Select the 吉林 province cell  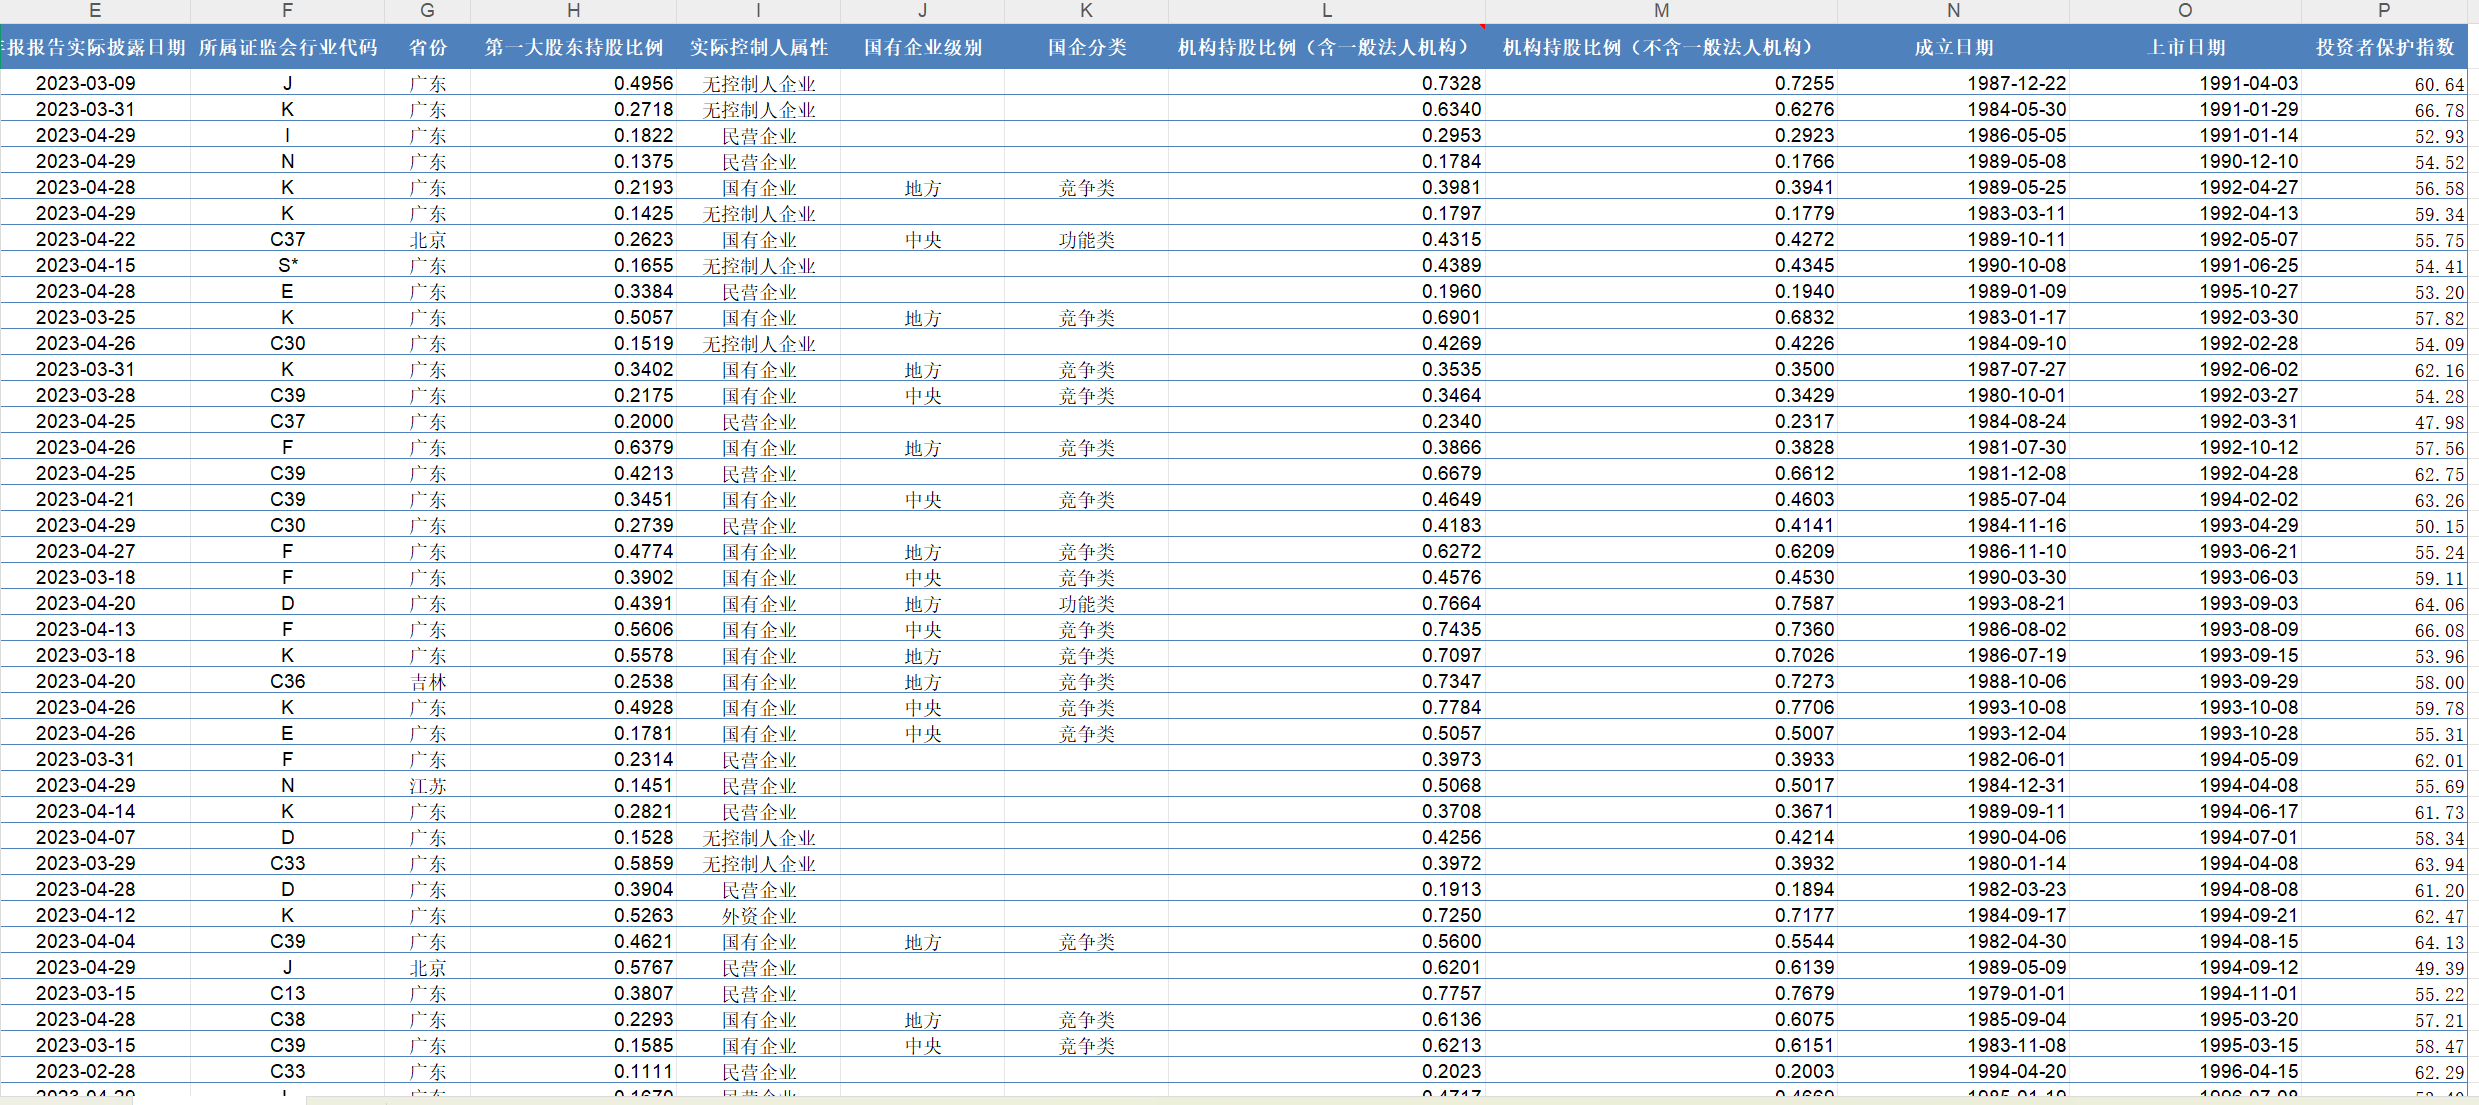427,681
